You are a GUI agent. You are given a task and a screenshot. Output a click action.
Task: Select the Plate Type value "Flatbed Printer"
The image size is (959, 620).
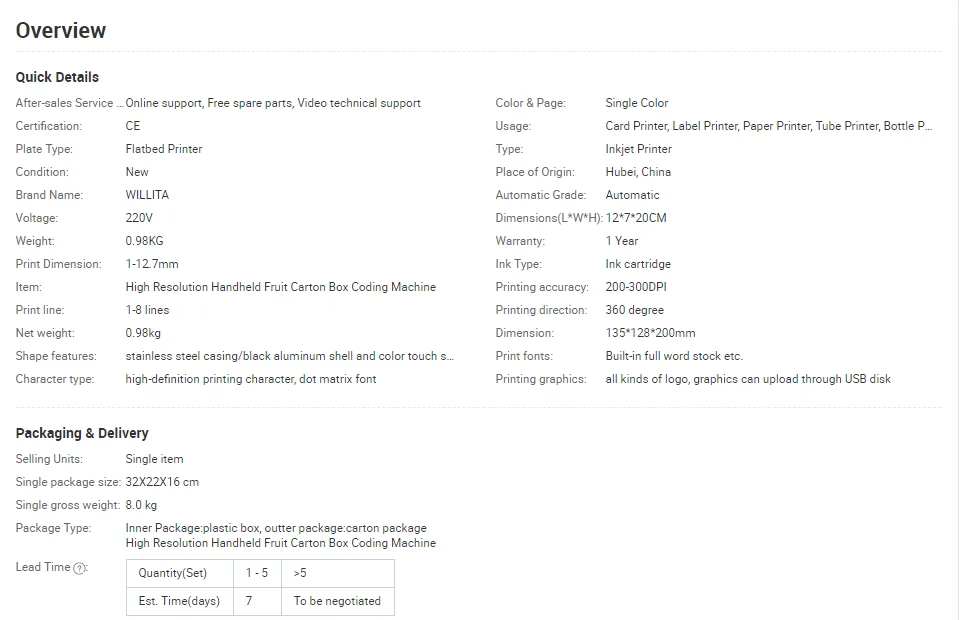click(x=164, y=149)
